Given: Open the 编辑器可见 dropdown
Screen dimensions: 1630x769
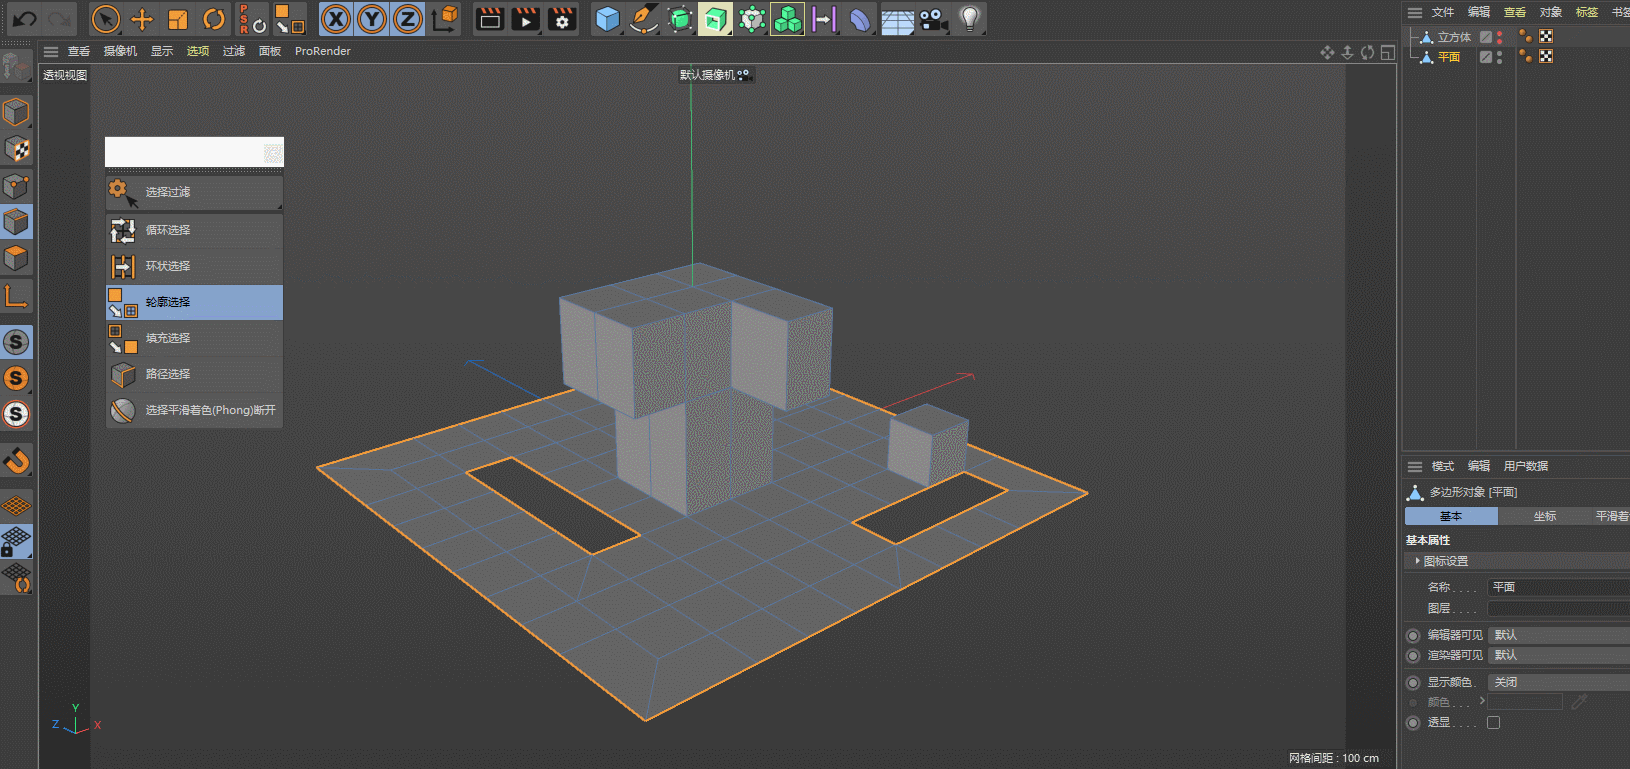Looking at the screenshot, I should point(1557,635).
